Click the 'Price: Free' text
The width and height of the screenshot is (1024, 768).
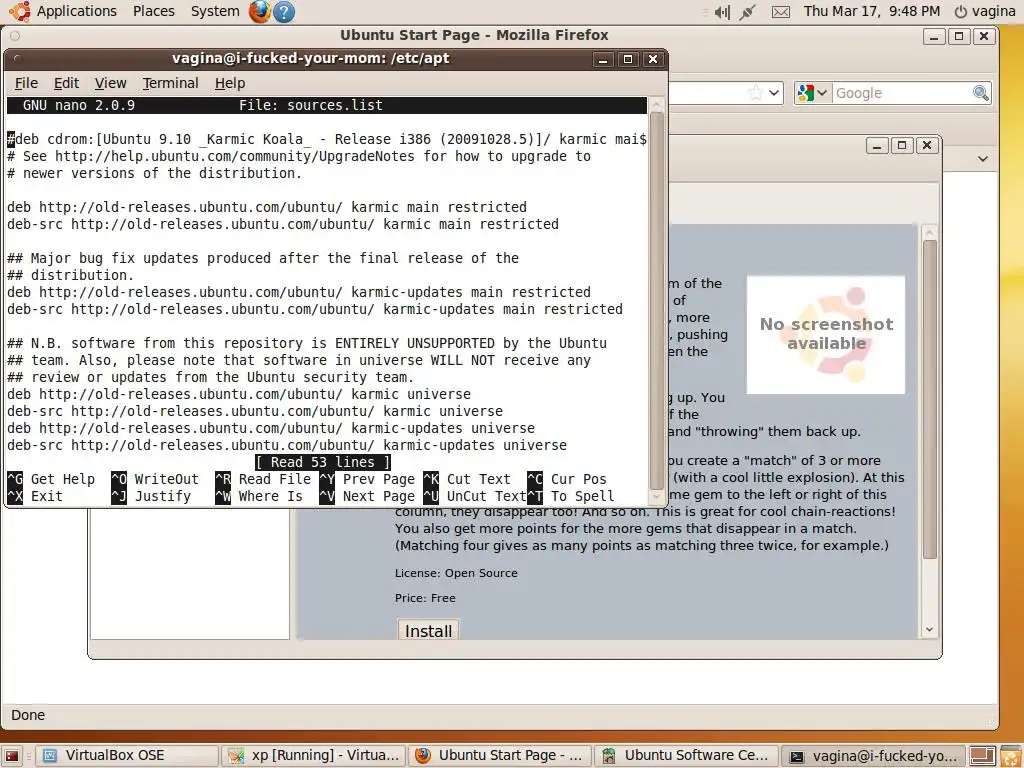pos(425,598)
